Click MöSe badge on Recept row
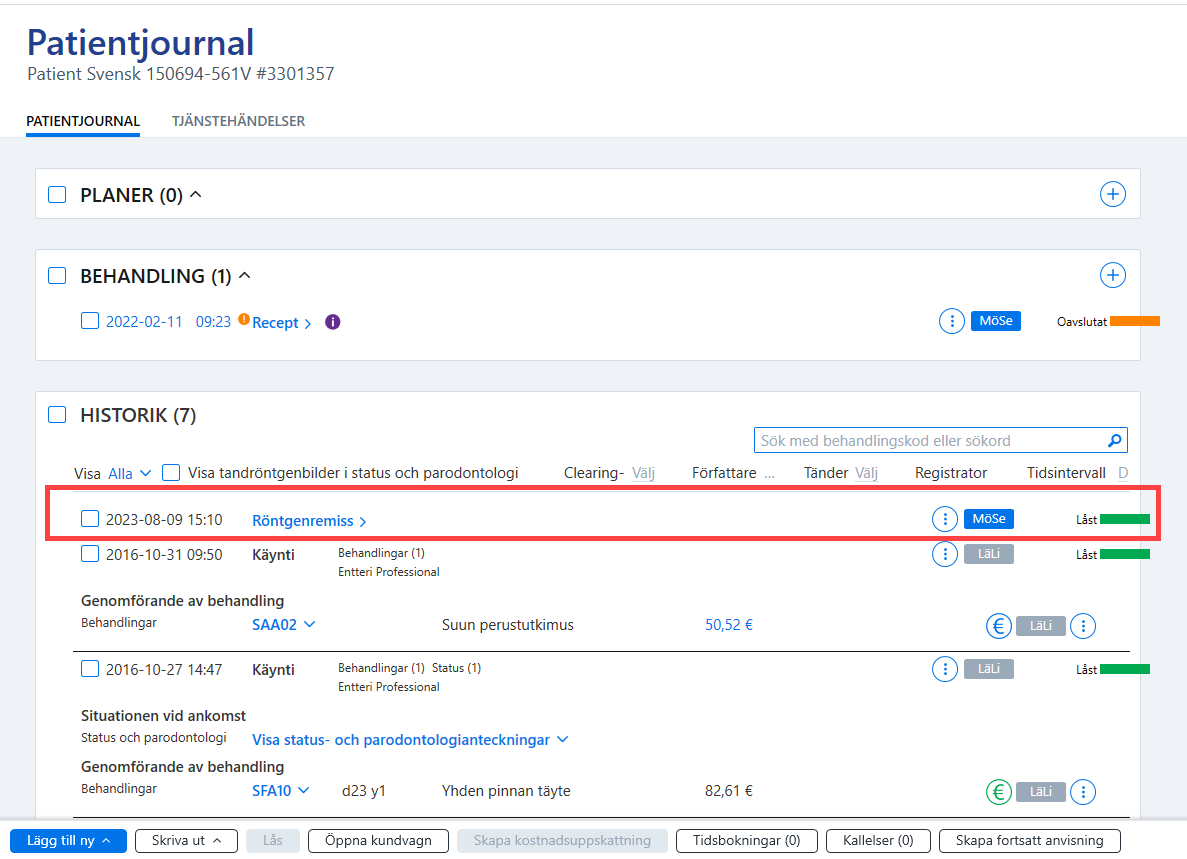The width and height of the screenshot is (1187, 859). 995,321
